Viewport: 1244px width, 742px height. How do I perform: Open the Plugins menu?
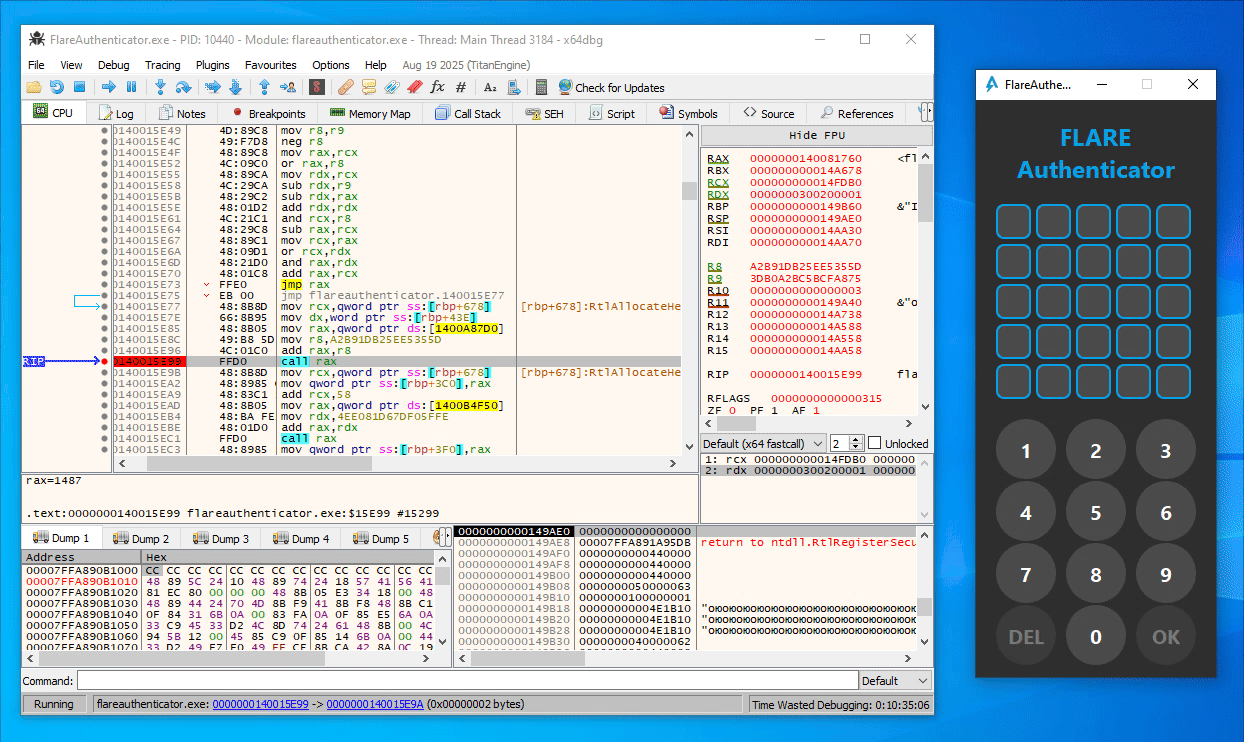click(212, 65)
